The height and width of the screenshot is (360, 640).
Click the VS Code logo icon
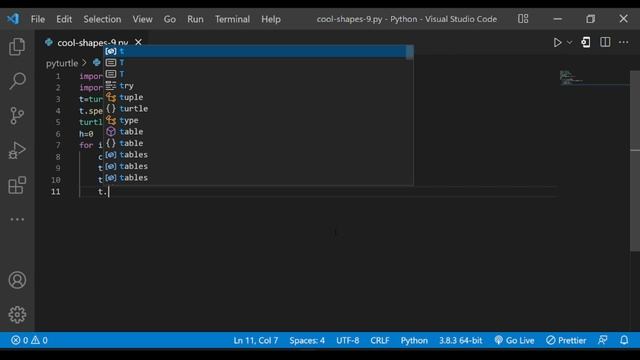click(x=13, y=19)
